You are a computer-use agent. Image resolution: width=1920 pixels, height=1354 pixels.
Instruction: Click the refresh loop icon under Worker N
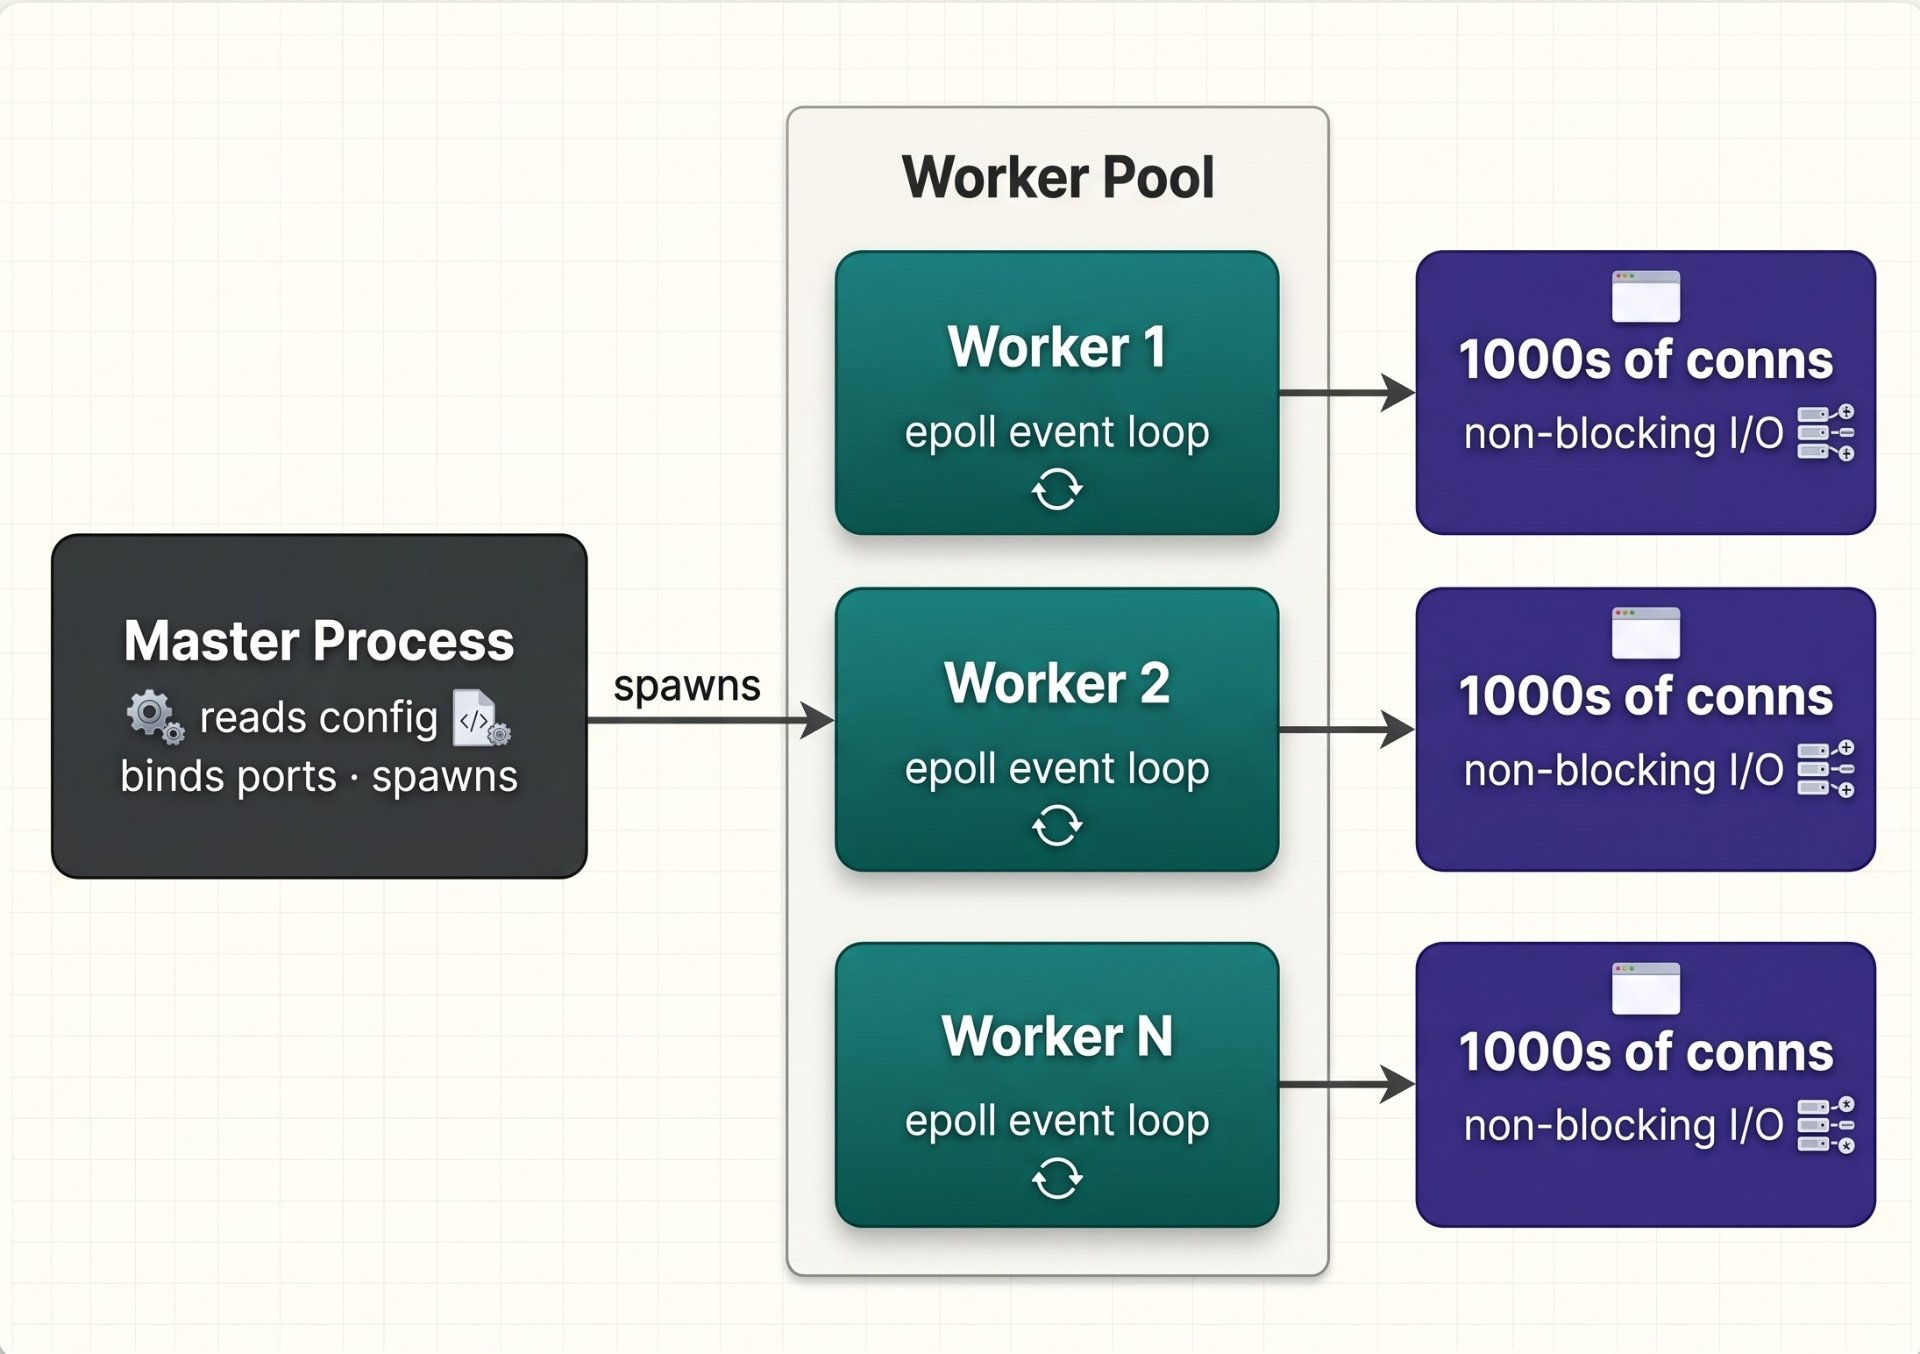pyautogui.click(x=1057, y=1178)
